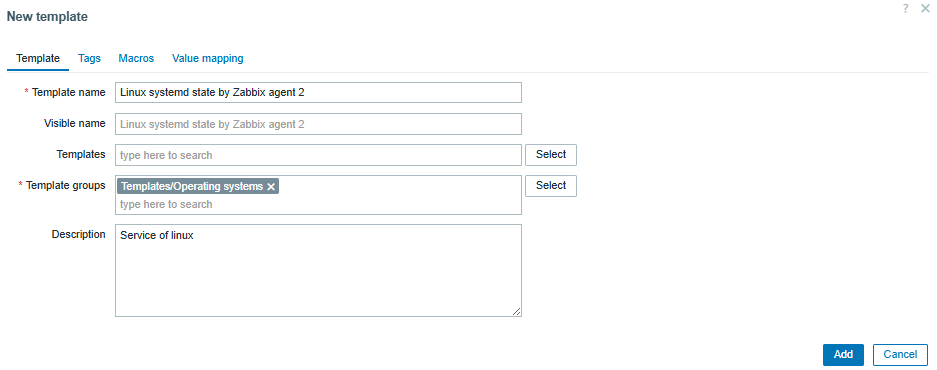Viewport: 937px width, 370px height.
Task: Click Select next to Template groups
Action: pos(551,186)
